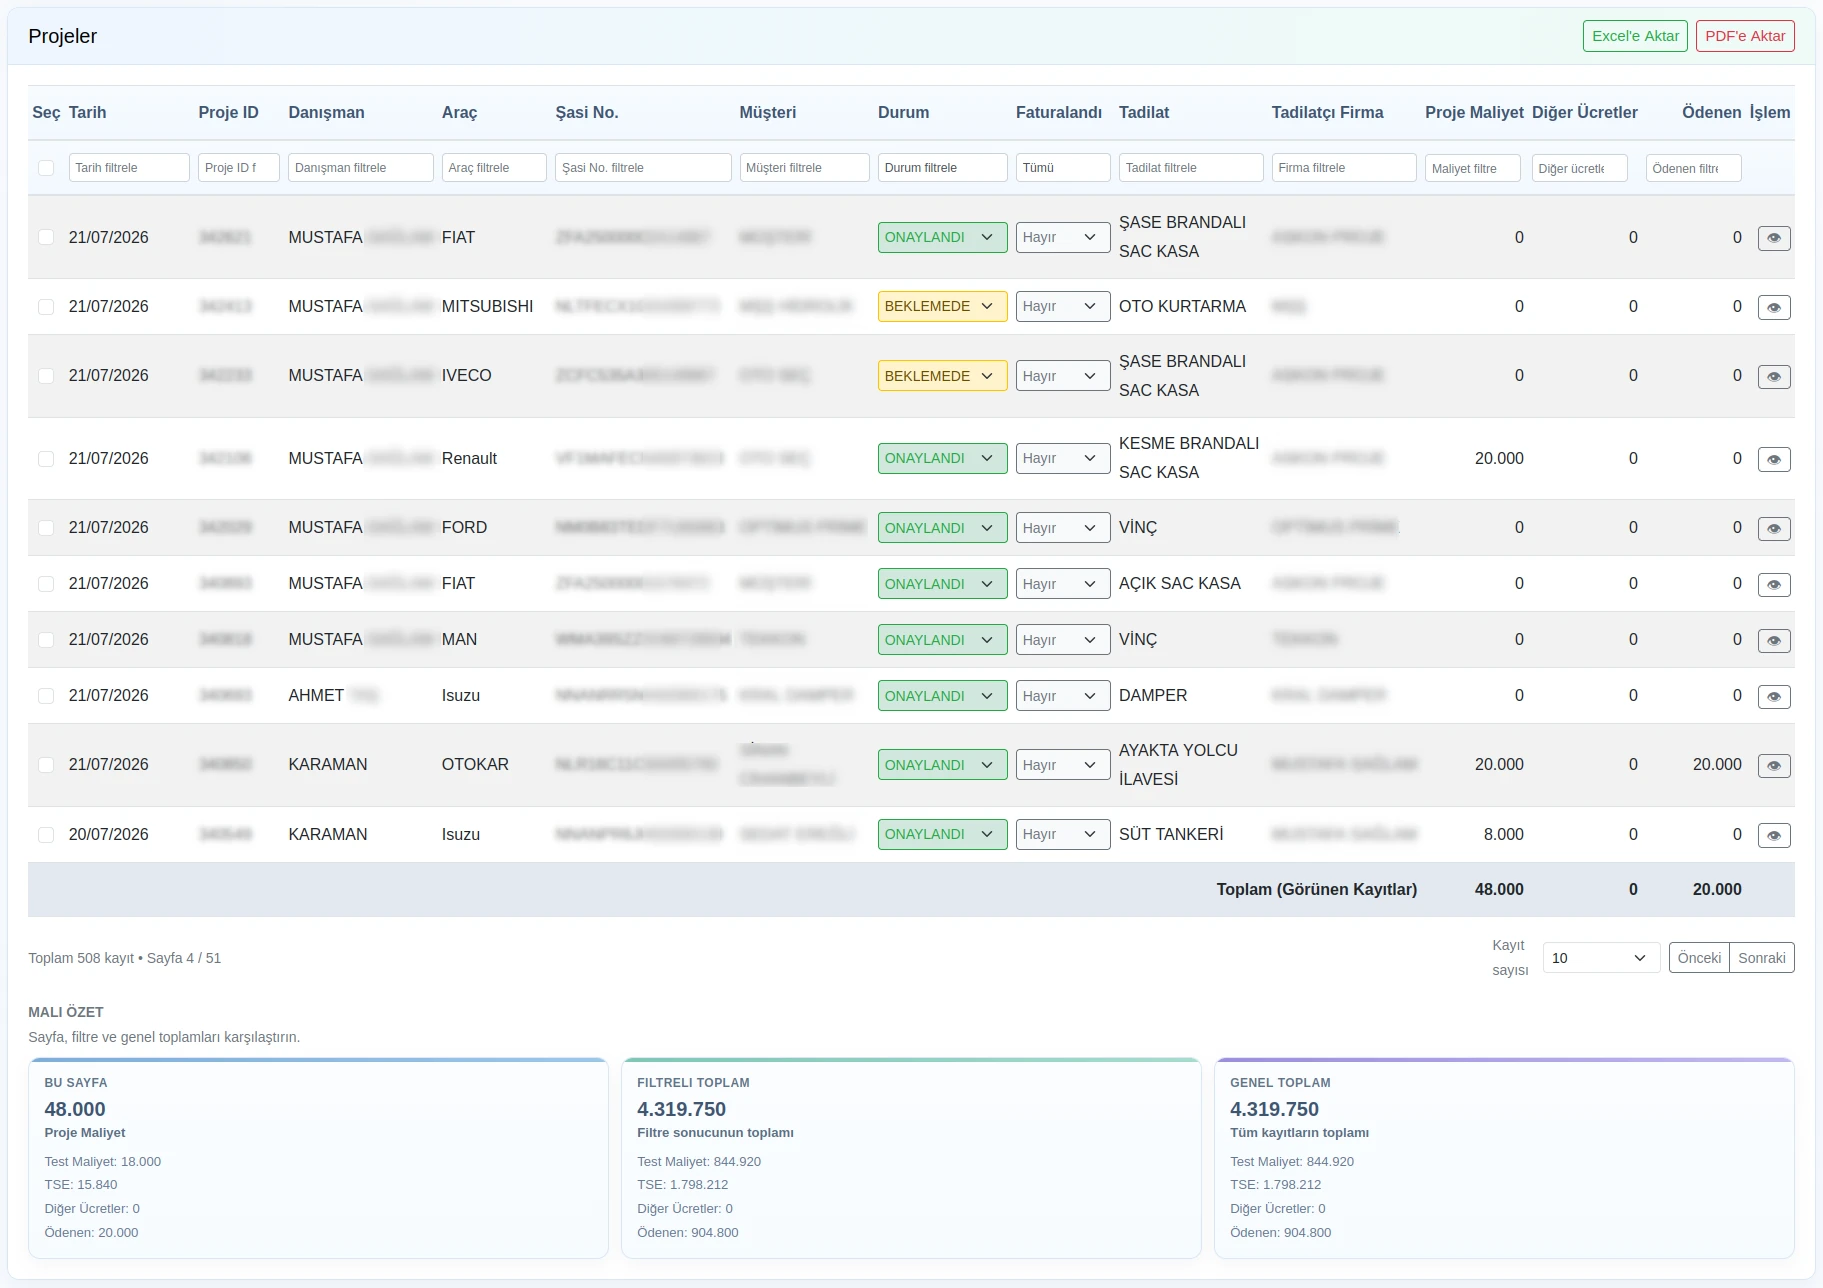View details of the MITSUBISHI project row
Viewport: 1823px width, 1288px height.
[1774, 307]
